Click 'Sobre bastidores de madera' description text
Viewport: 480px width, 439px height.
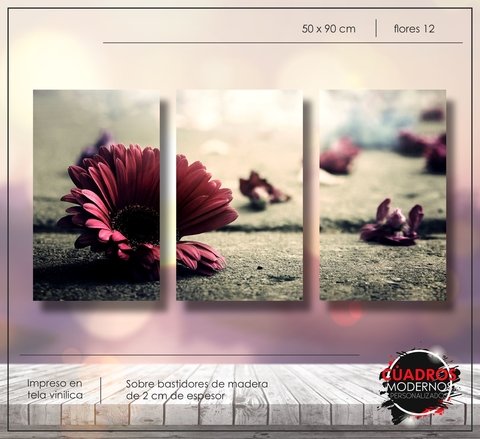pos(197,384)
